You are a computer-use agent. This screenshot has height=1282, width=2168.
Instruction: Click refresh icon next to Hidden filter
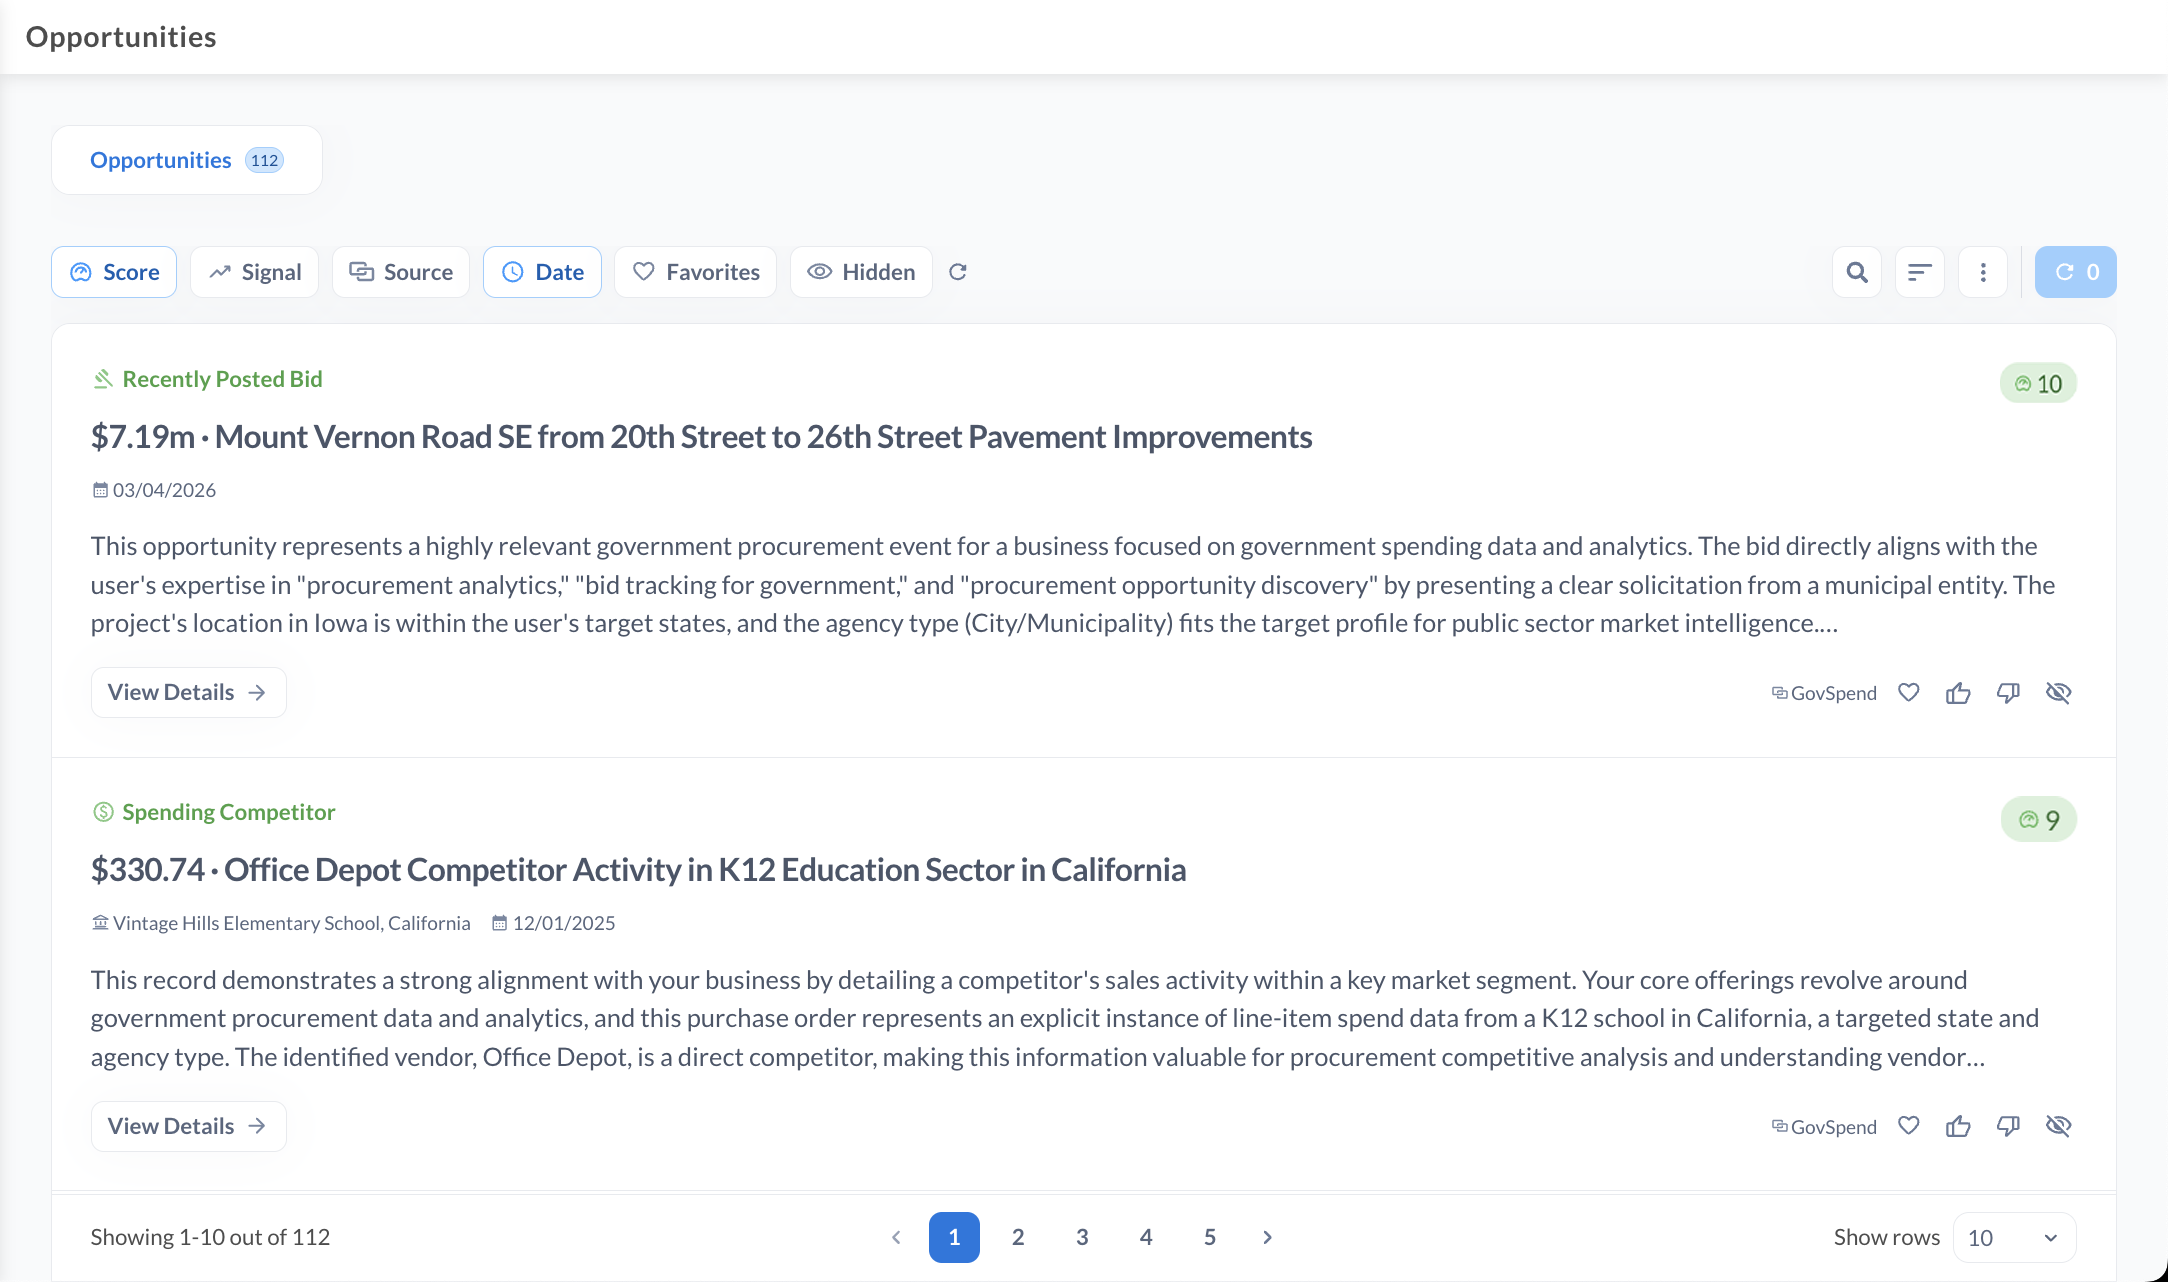pyautogui.click(x=958, y=272)
